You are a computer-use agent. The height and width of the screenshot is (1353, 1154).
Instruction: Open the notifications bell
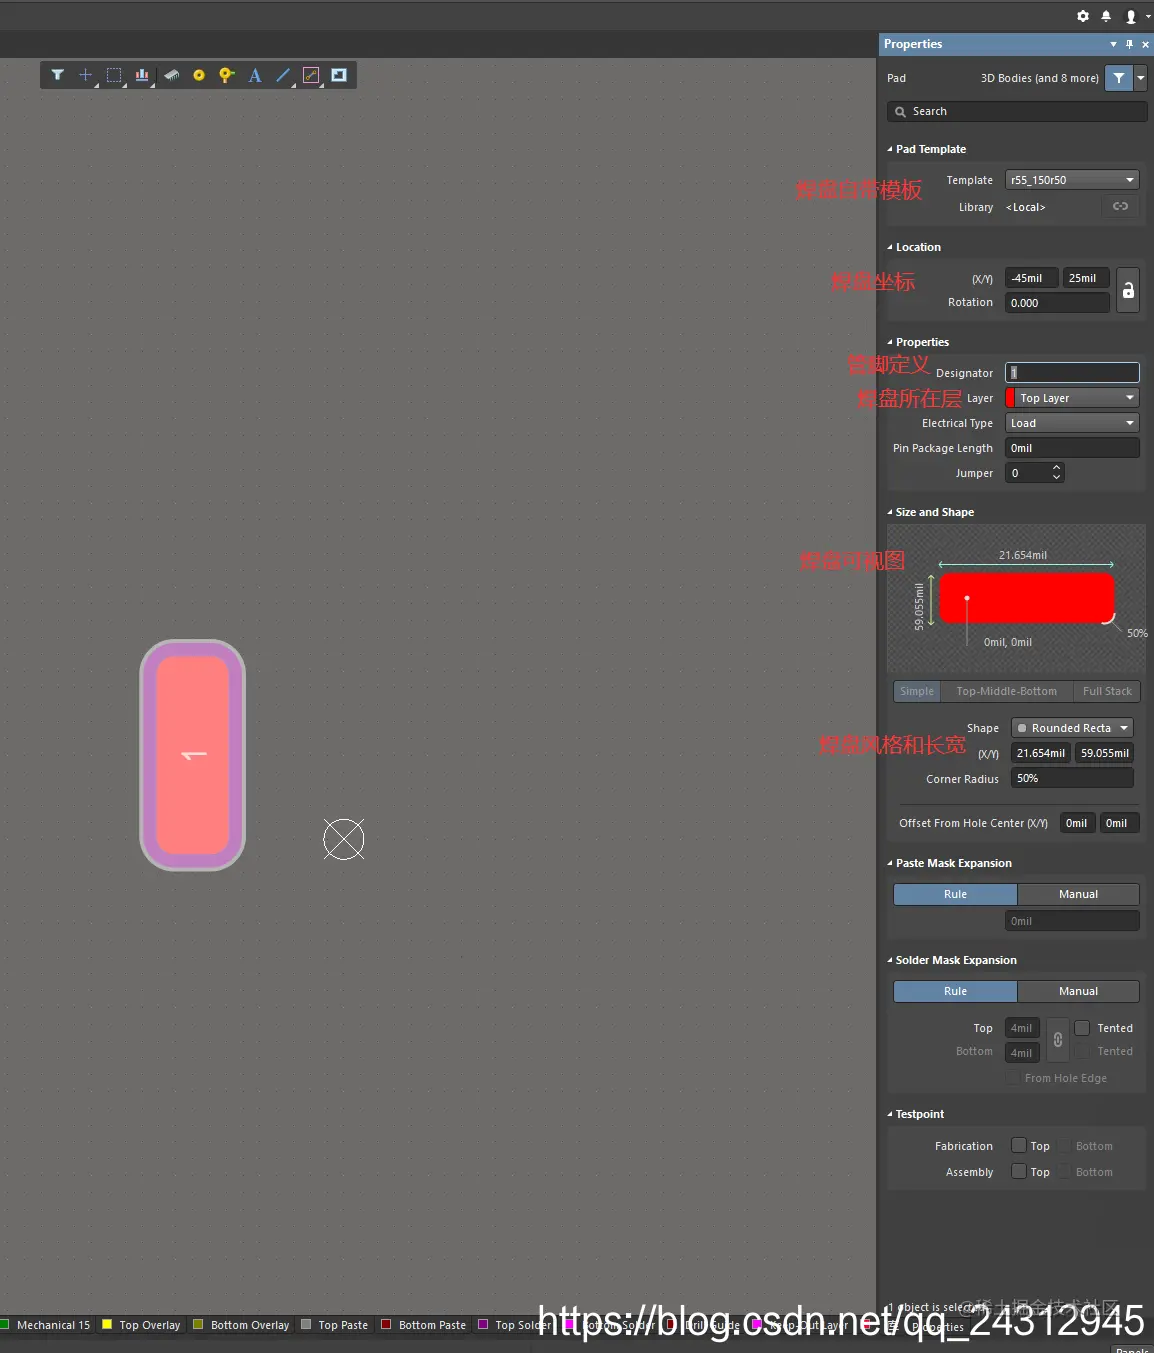(1106, 16)
